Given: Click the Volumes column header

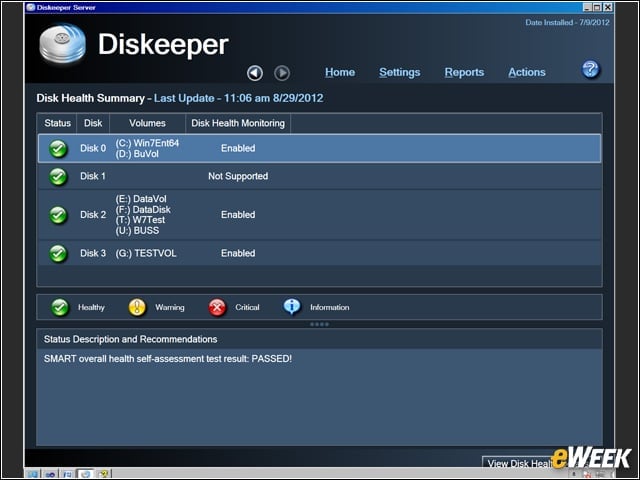Looking at the screenshot, I should coord(147,123).
